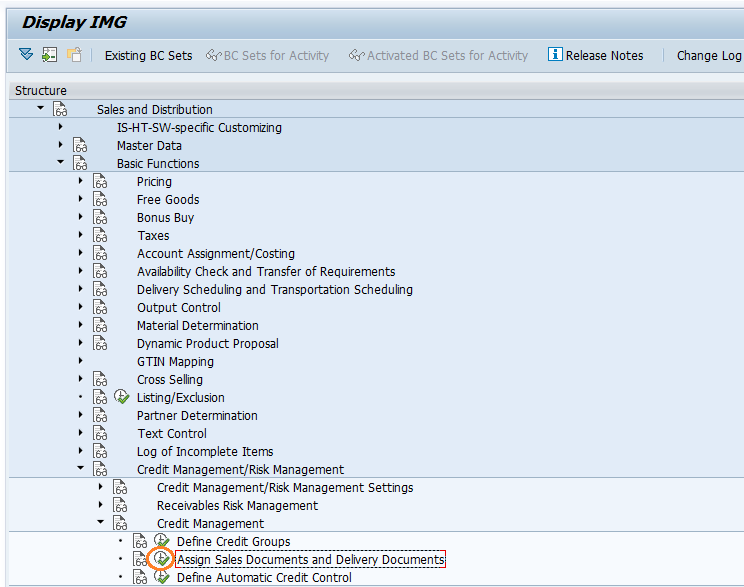Expand the Pricing node

click(80, 181)
